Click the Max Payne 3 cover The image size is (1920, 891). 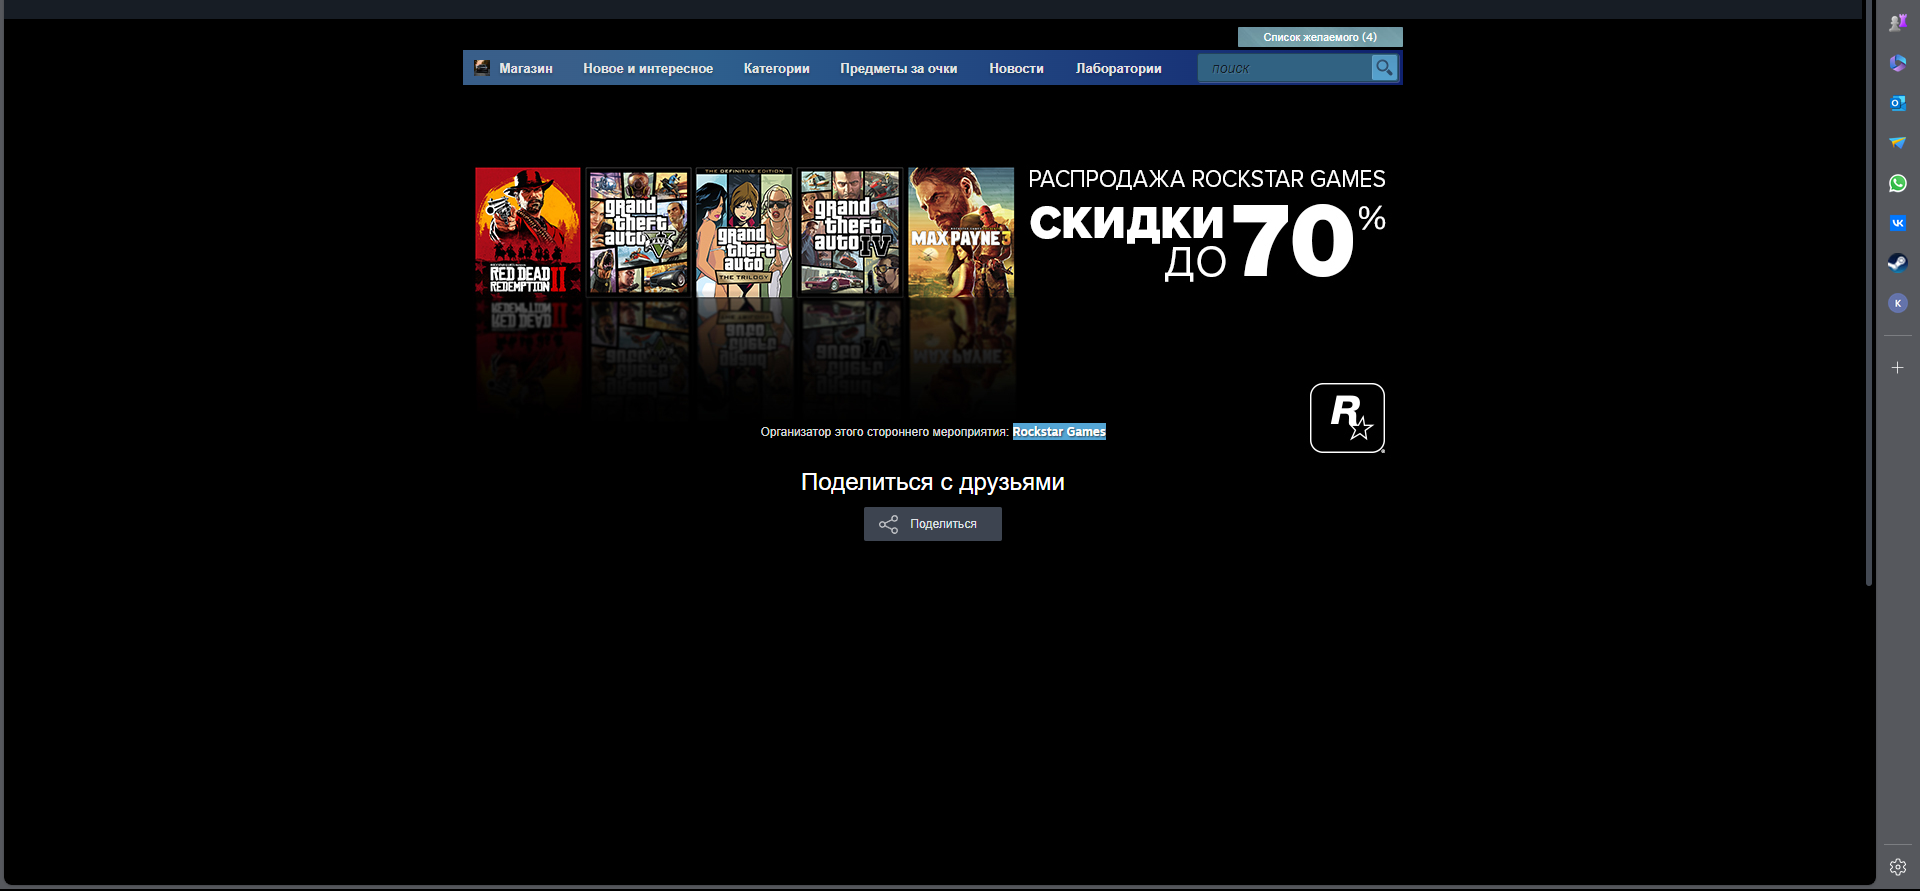coord(961,232)
